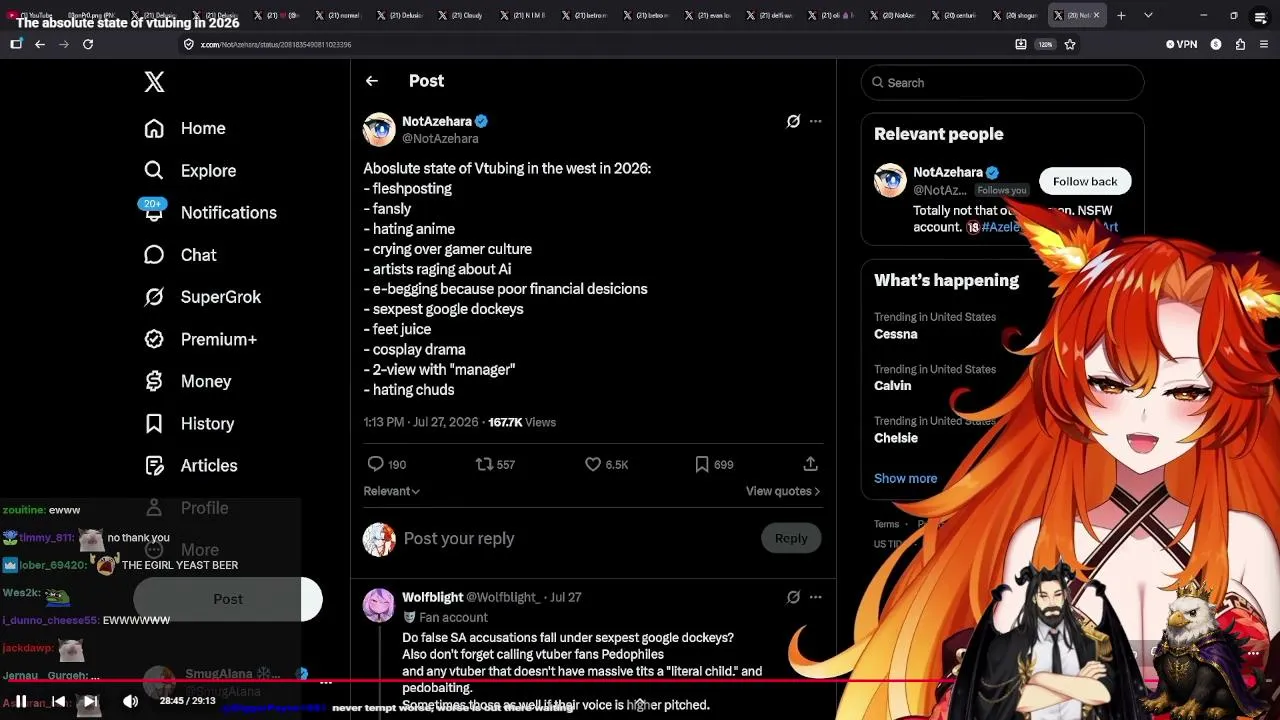
Task: Click the Grok icon on NotAzehara's post
Action: coord(793,121)
